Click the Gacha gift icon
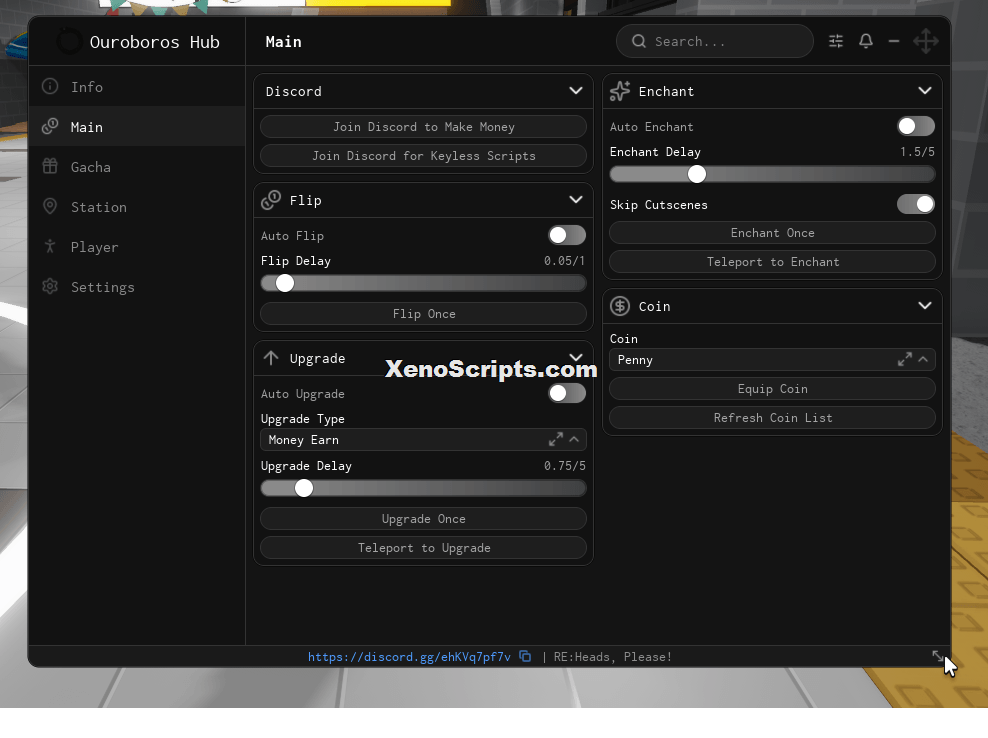 point(50,166)
